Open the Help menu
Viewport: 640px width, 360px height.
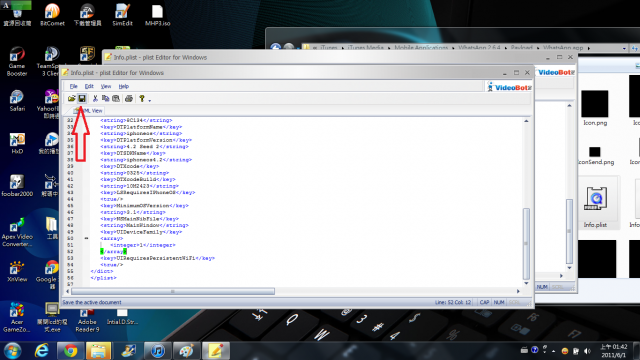point(124,86)
